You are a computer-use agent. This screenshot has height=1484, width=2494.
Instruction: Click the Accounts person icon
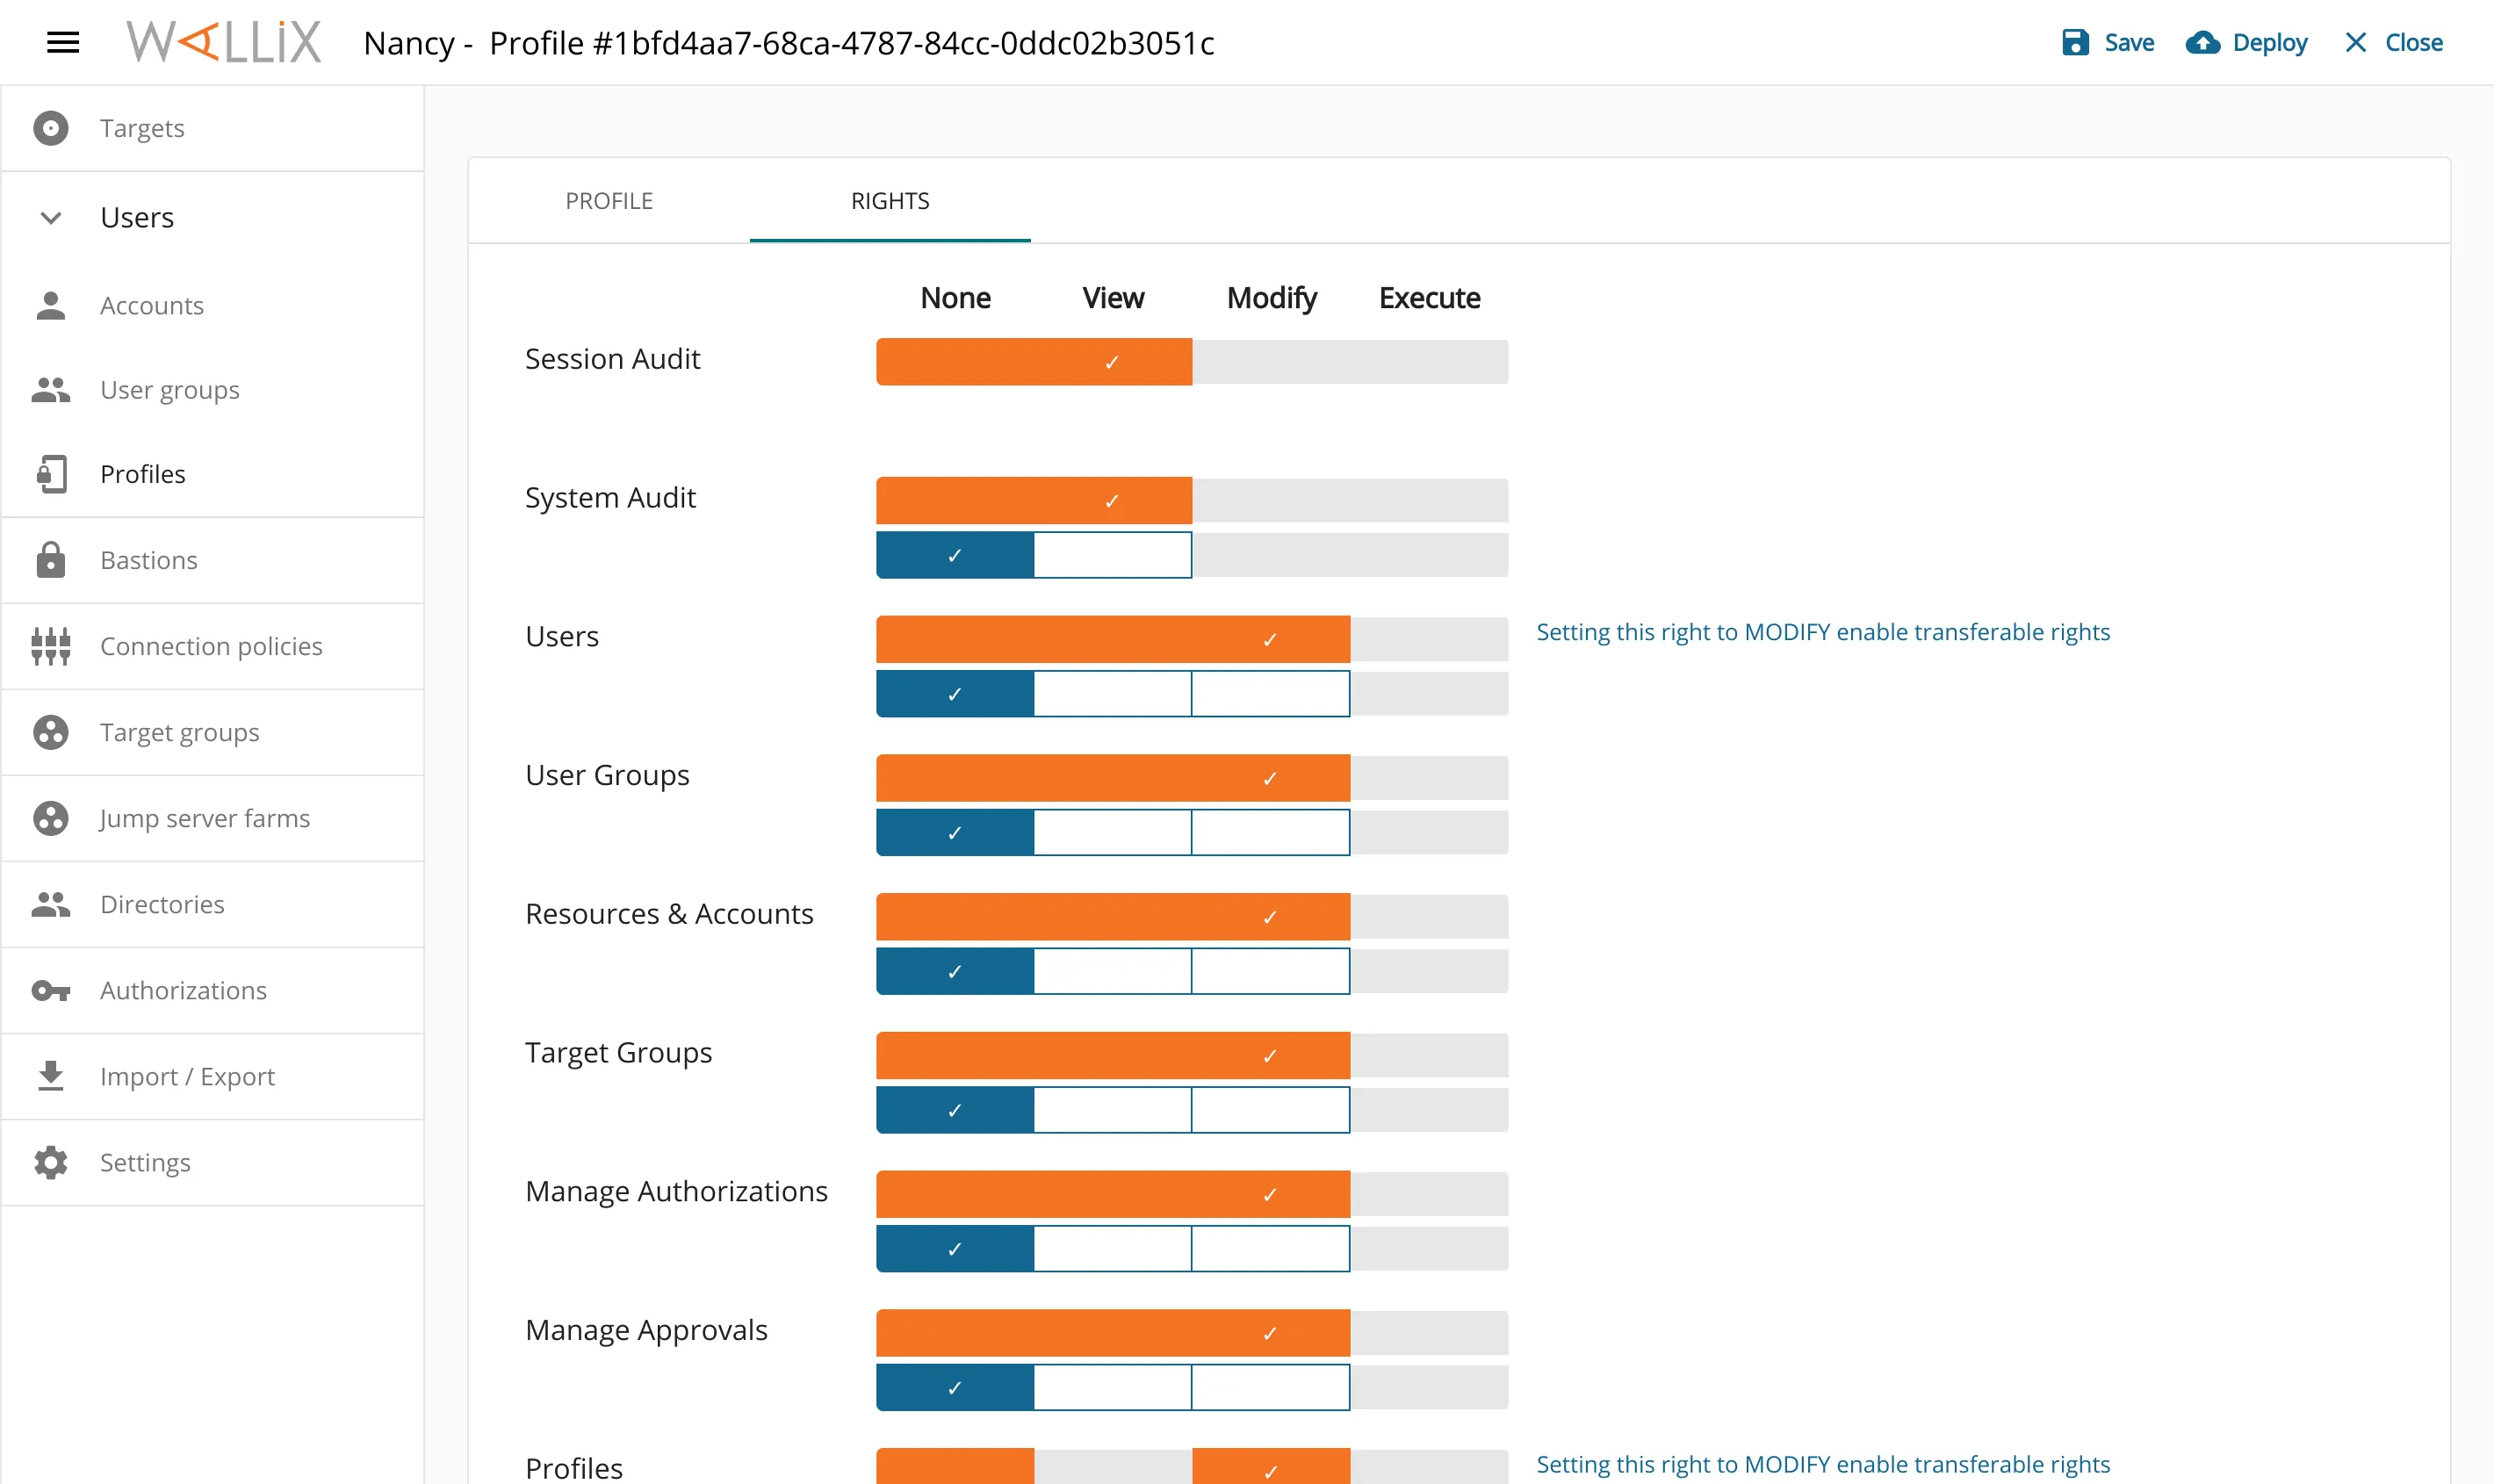coord(51,305)
